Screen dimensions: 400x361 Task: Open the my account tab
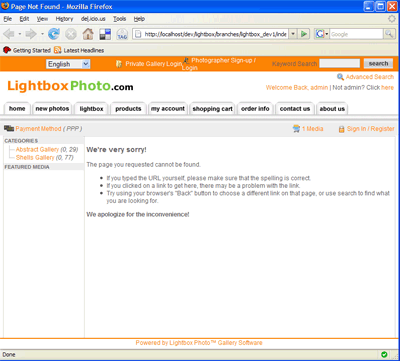click(168, 109)
